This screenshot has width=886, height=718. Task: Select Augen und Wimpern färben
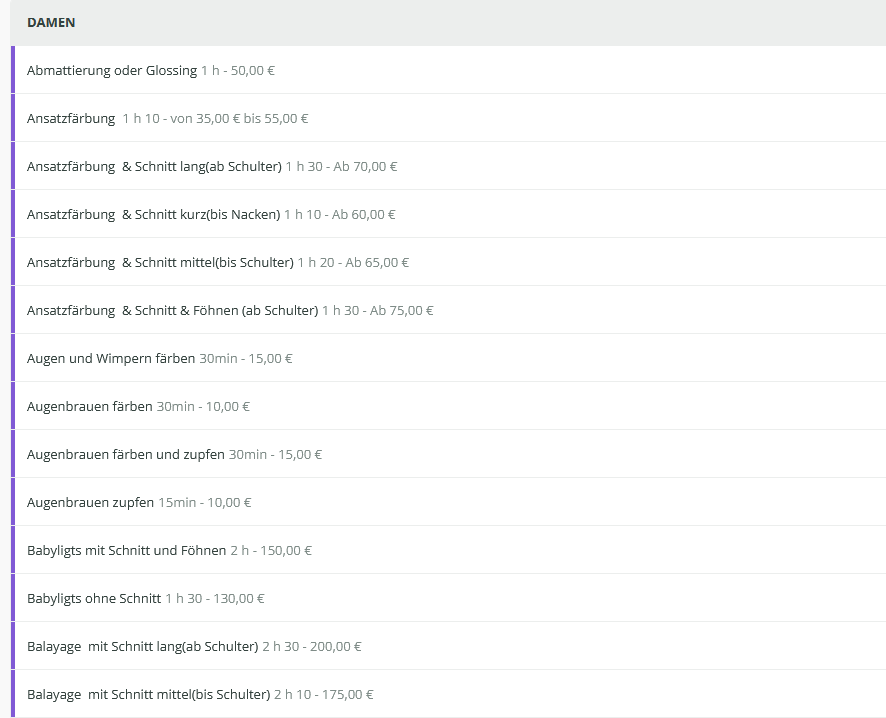point(111,359)
